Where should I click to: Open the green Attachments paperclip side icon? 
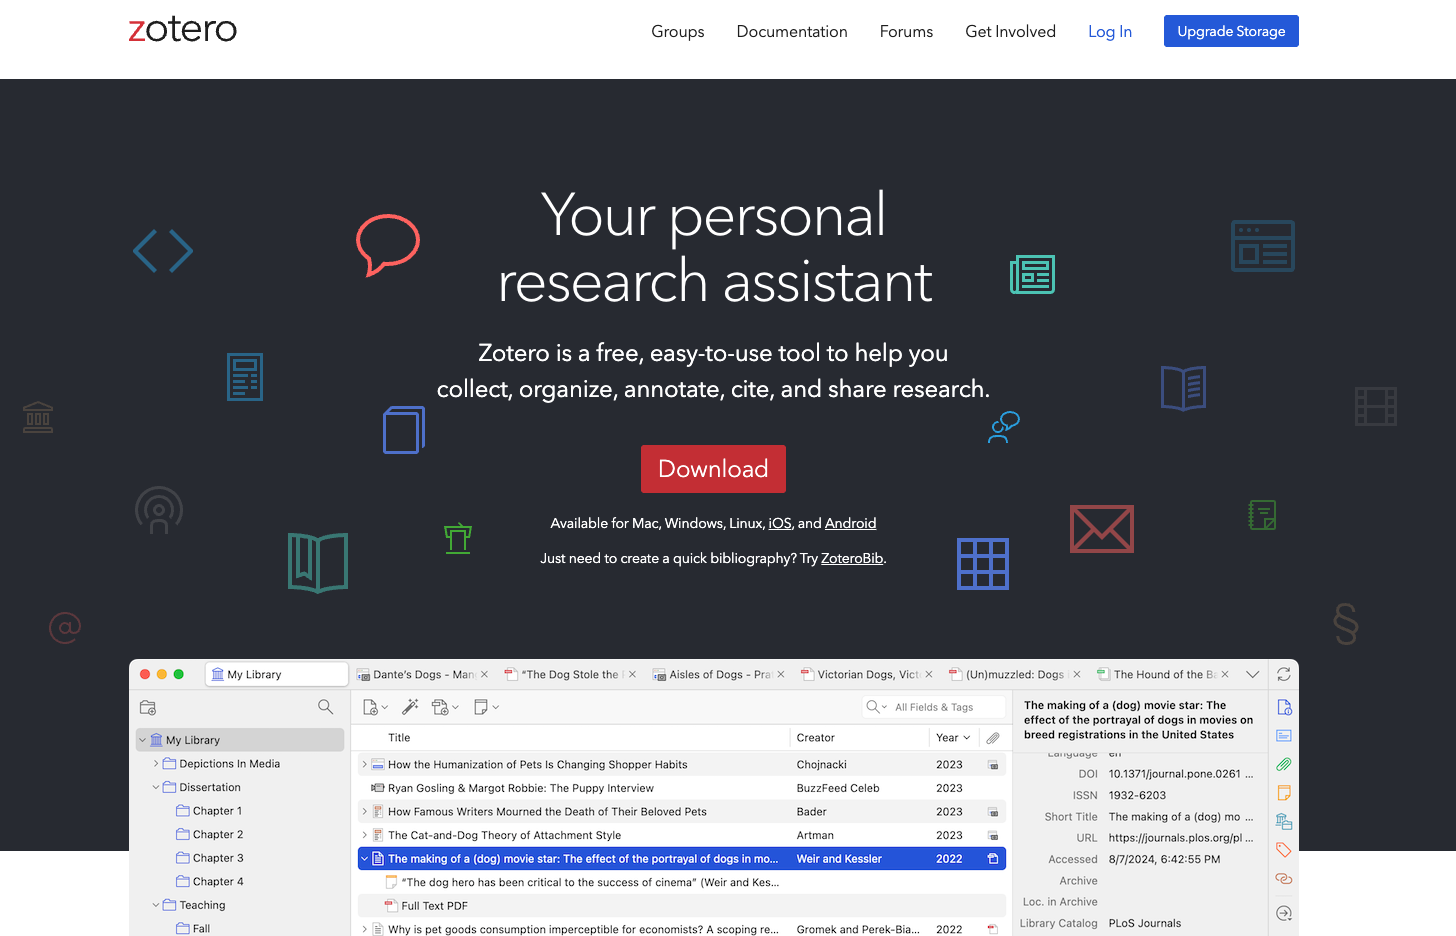click(1284, 764)
